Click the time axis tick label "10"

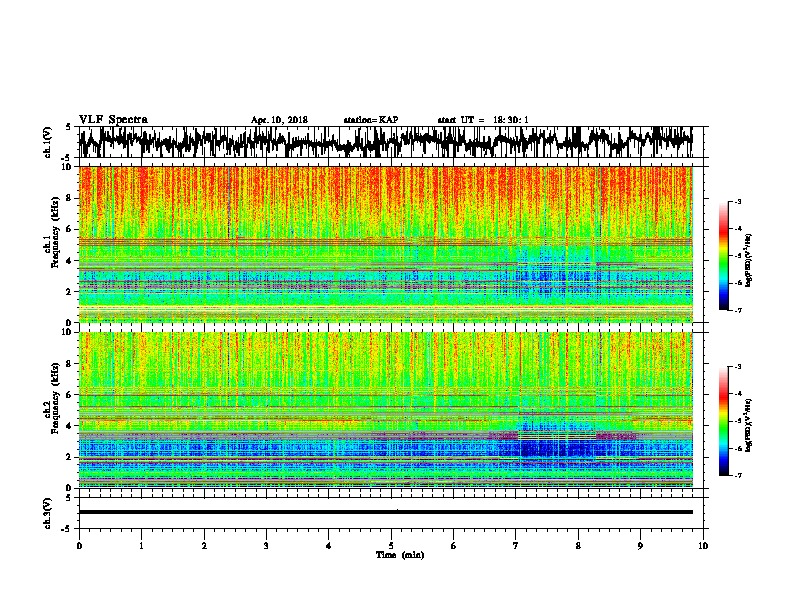point(703,546)
